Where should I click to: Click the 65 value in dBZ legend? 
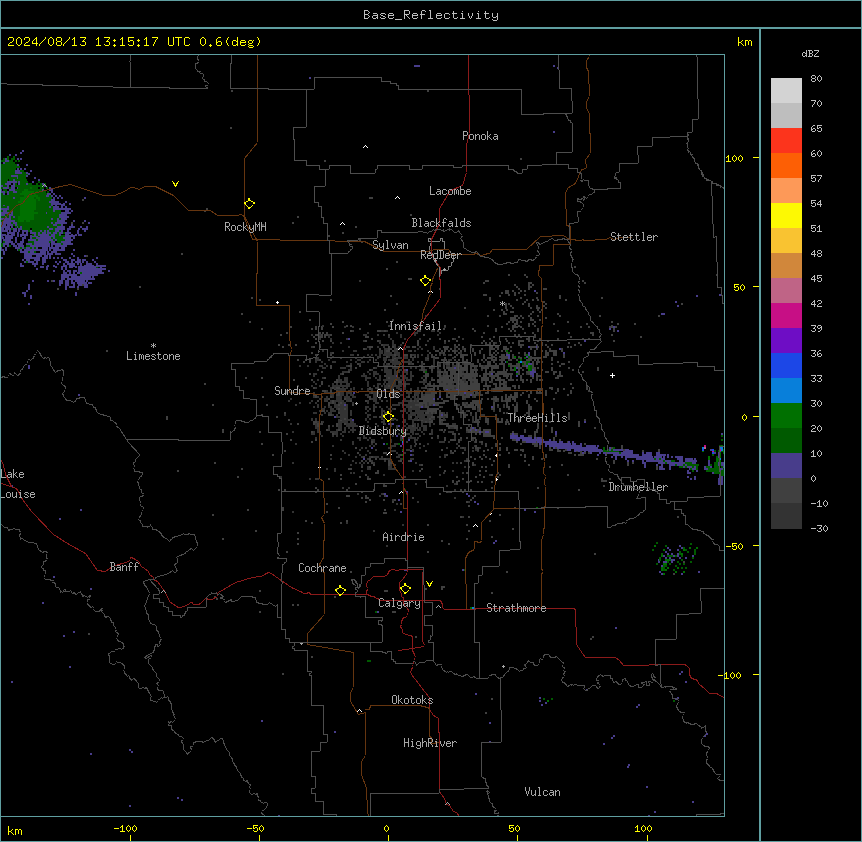816,128
